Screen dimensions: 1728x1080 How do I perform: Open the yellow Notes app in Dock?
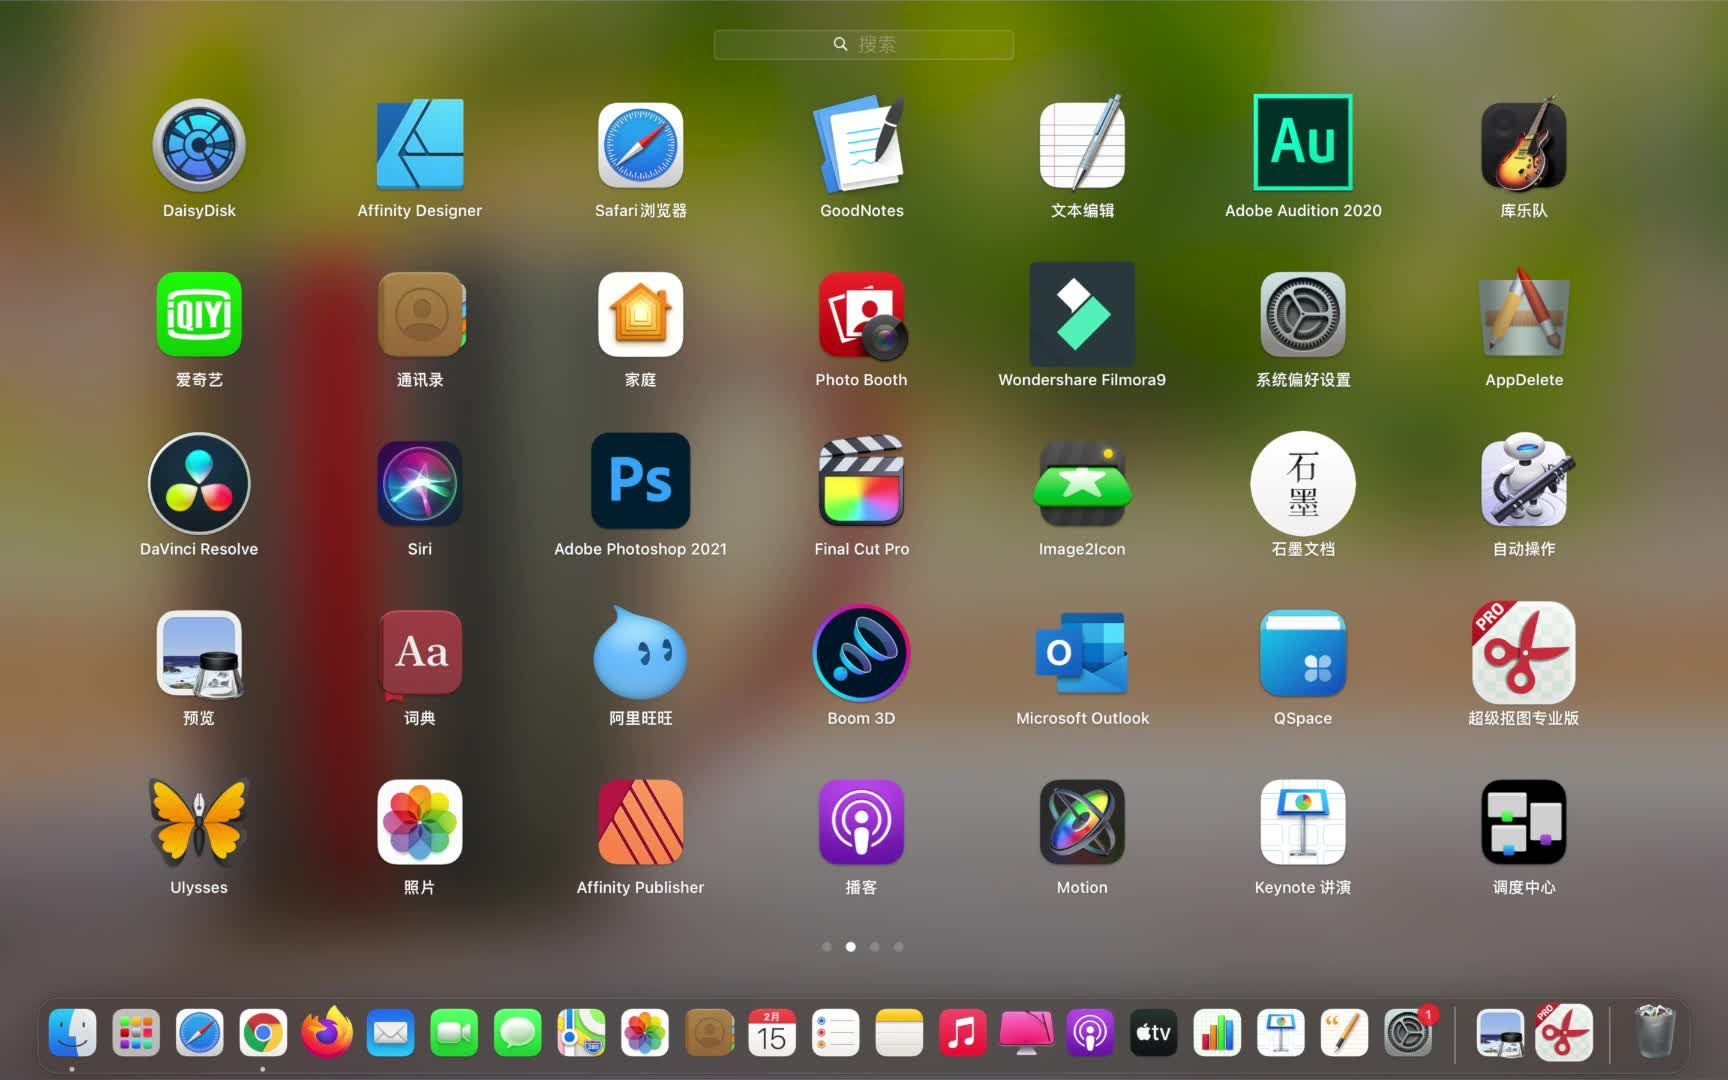(x=899, y=1032)
